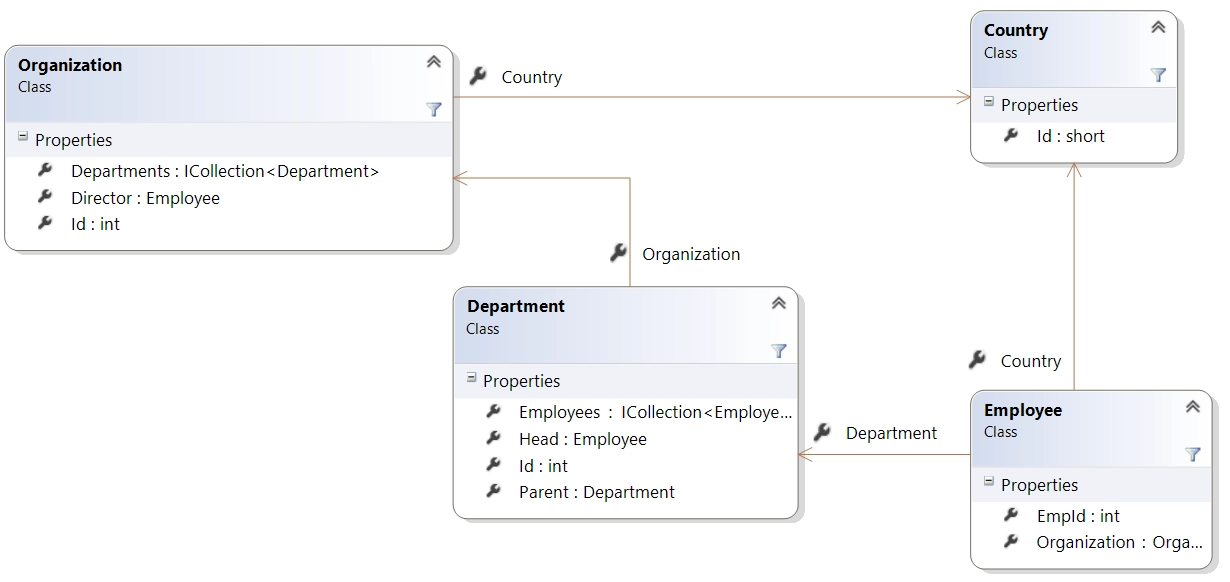The image size is (1230, 582).
Task: Click the filter icon on Department class
Action: (x=779, y=351)
